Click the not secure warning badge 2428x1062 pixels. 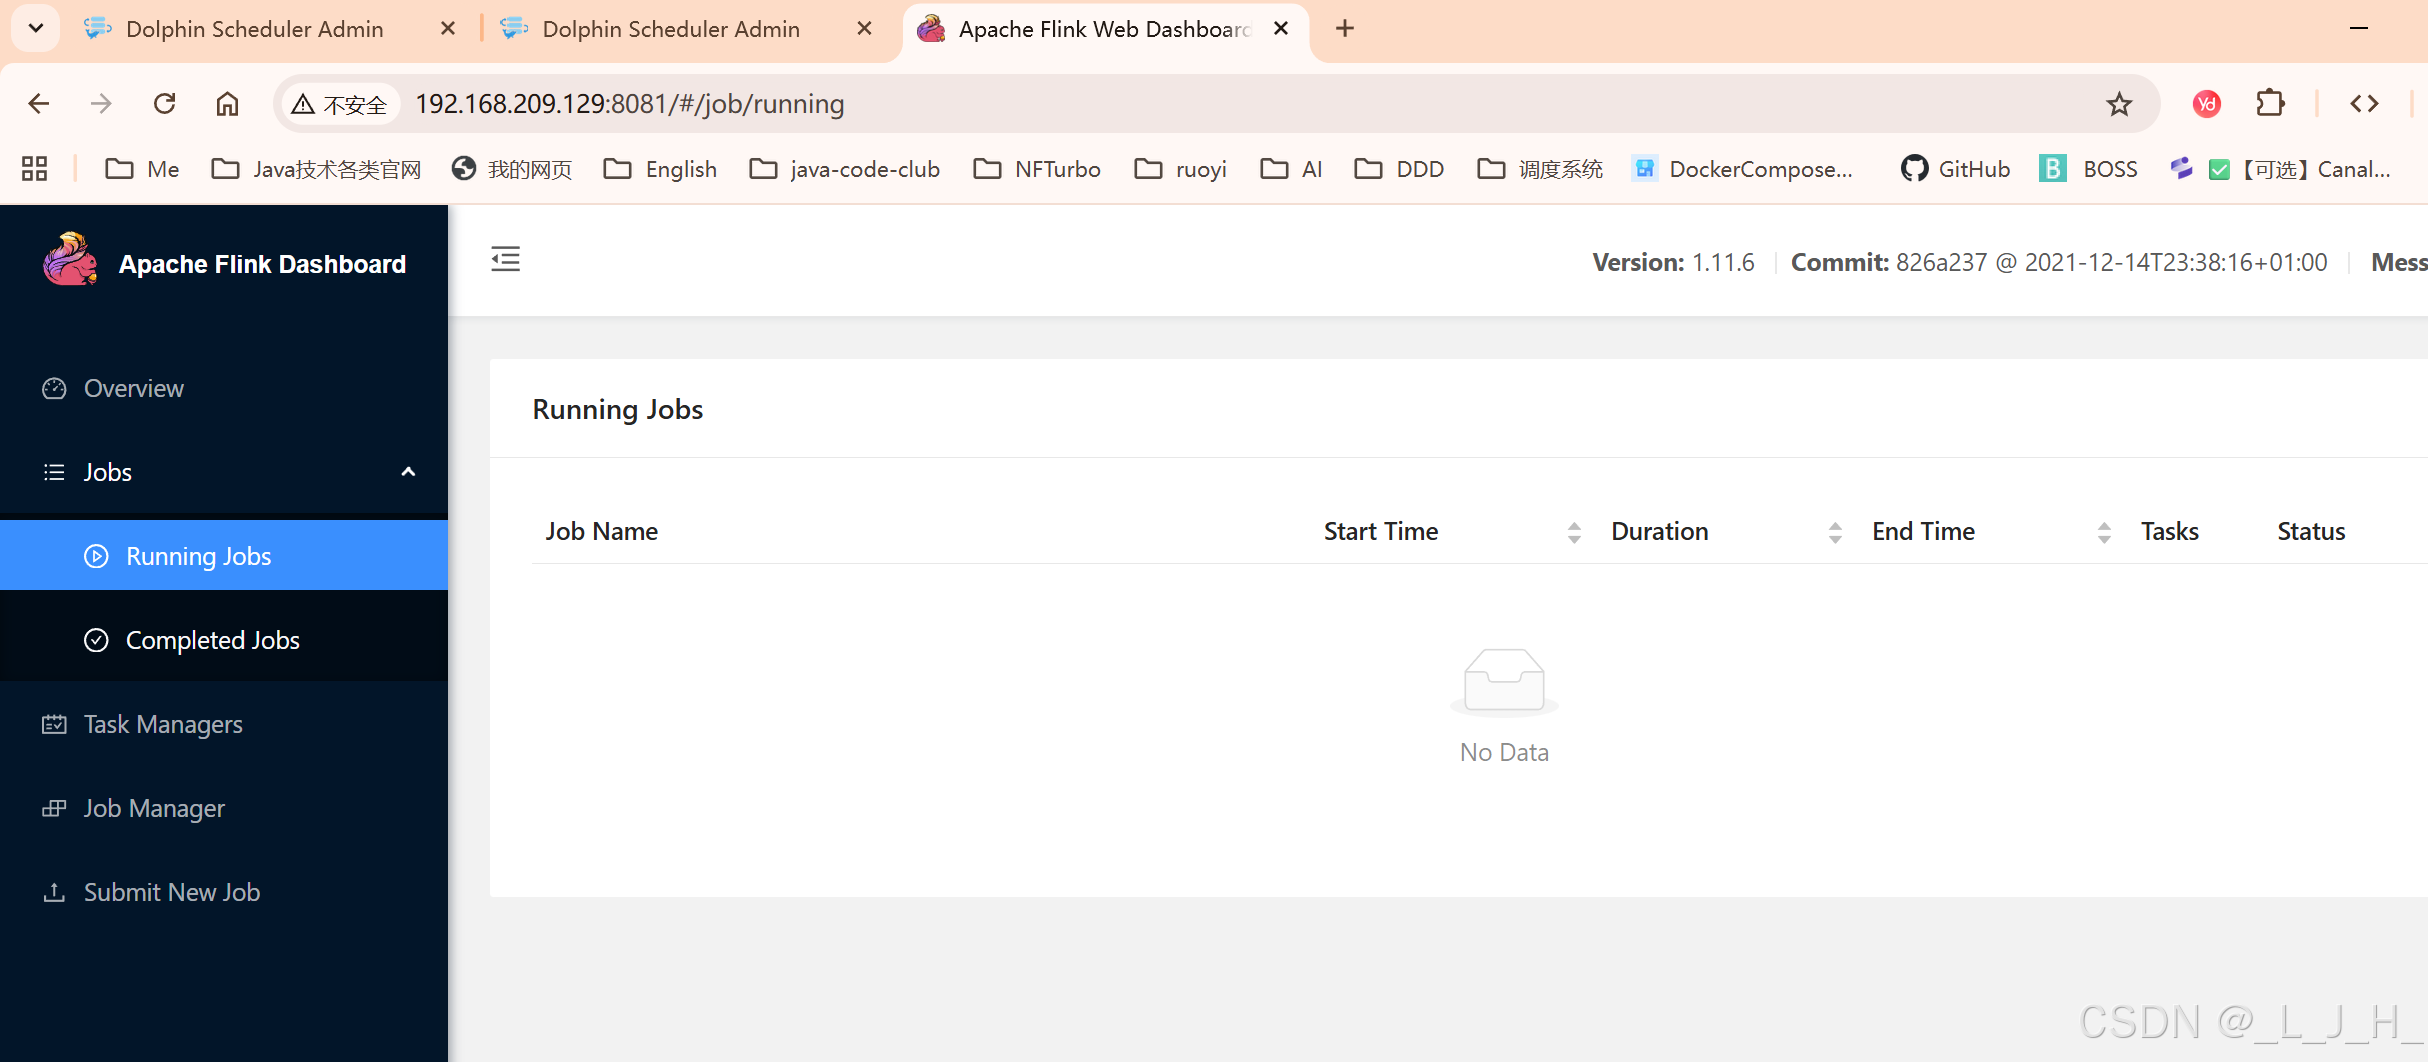pyautogui.click(x=340, y=104)
